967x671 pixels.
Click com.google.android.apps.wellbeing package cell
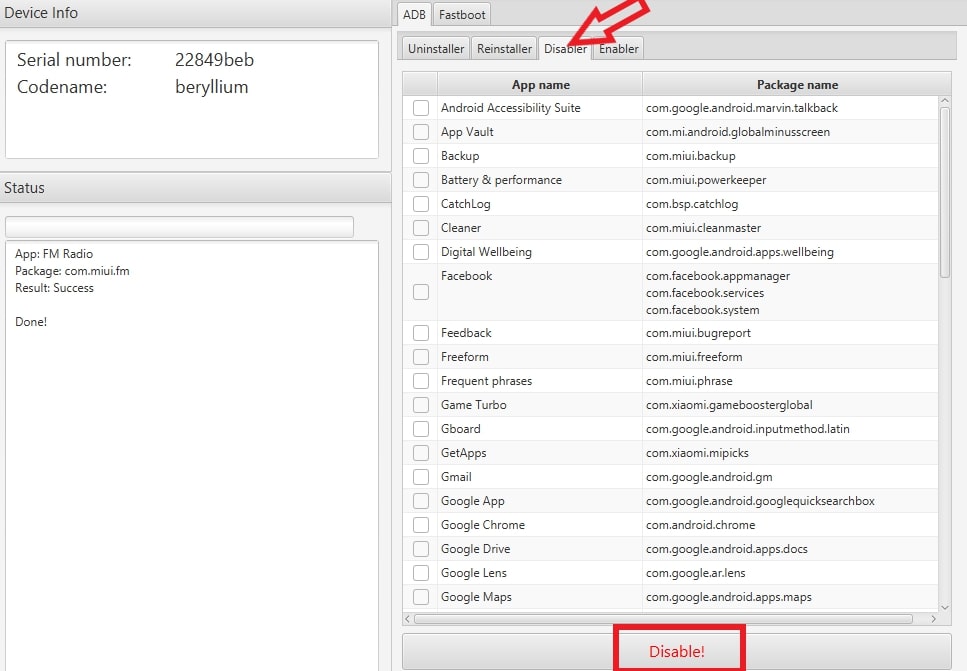(790, 252)
